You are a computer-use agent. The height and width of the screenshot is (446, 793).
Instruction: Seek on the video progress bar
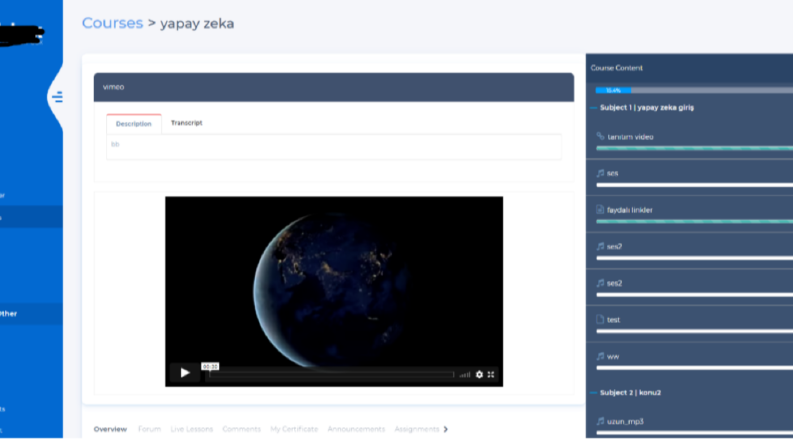pos(331,375)
